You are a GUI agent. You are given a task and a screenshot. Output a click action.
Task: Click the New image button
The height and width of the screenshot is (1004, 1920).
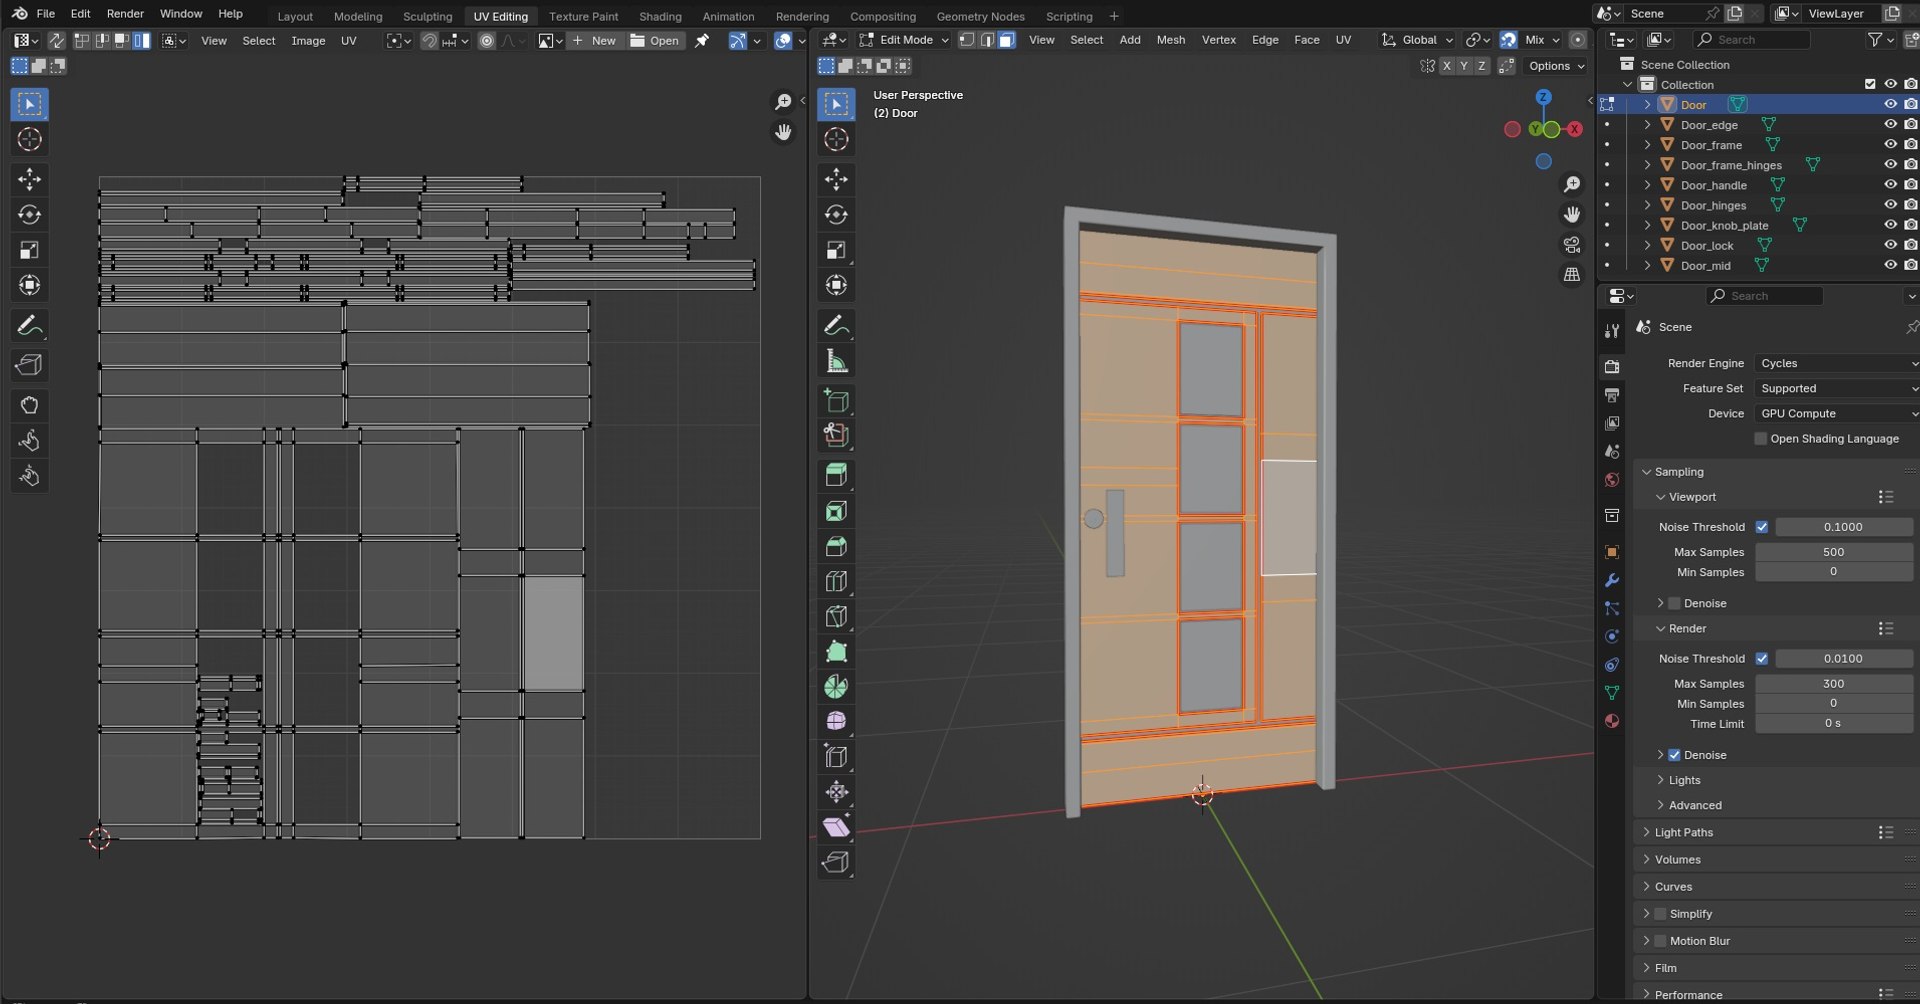594,41
